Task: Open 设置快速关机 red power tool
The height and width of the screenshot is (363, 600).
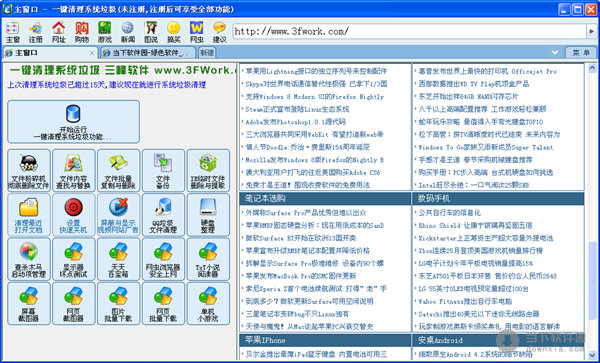Action: point(73,215)
